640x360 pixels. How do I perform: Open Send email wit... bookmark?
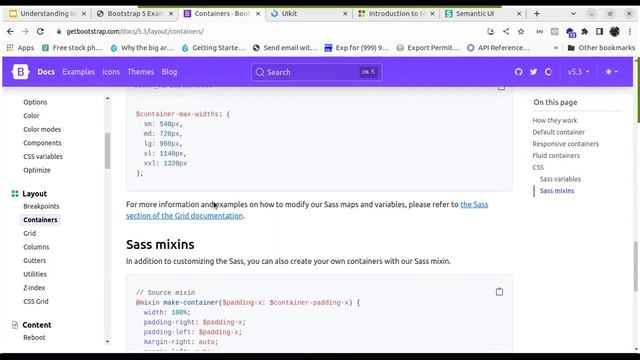point(284,48)
